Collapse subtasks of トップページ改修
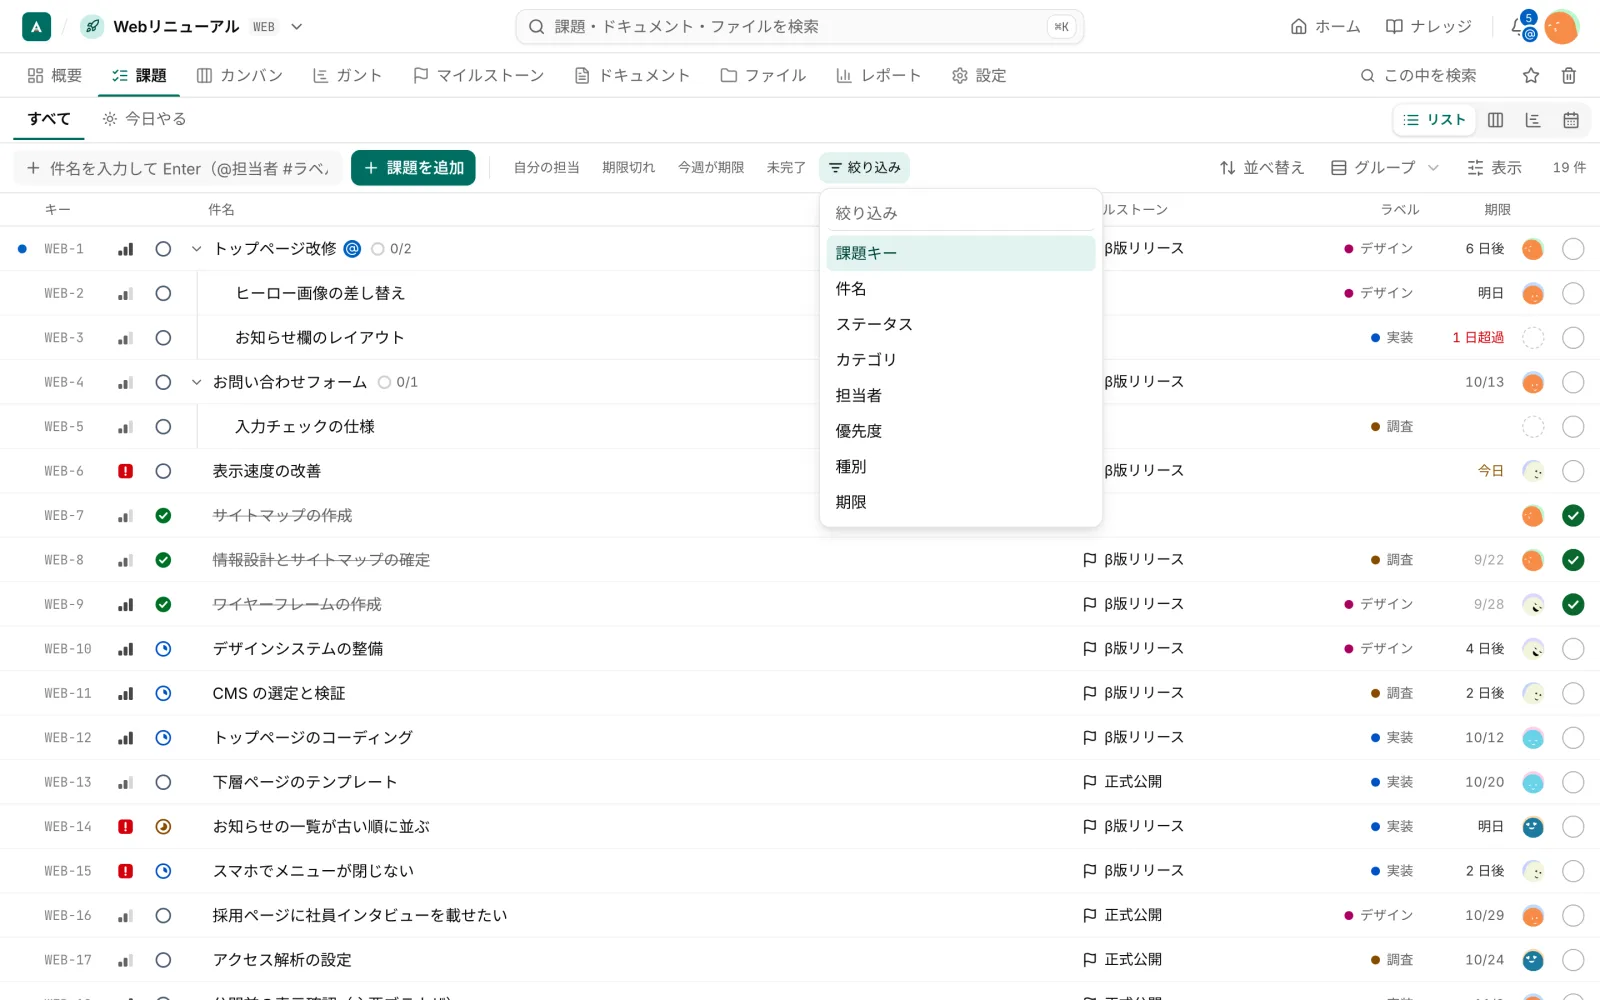The height and width of the screenshot is (1000, 1600). pos(196,249)
